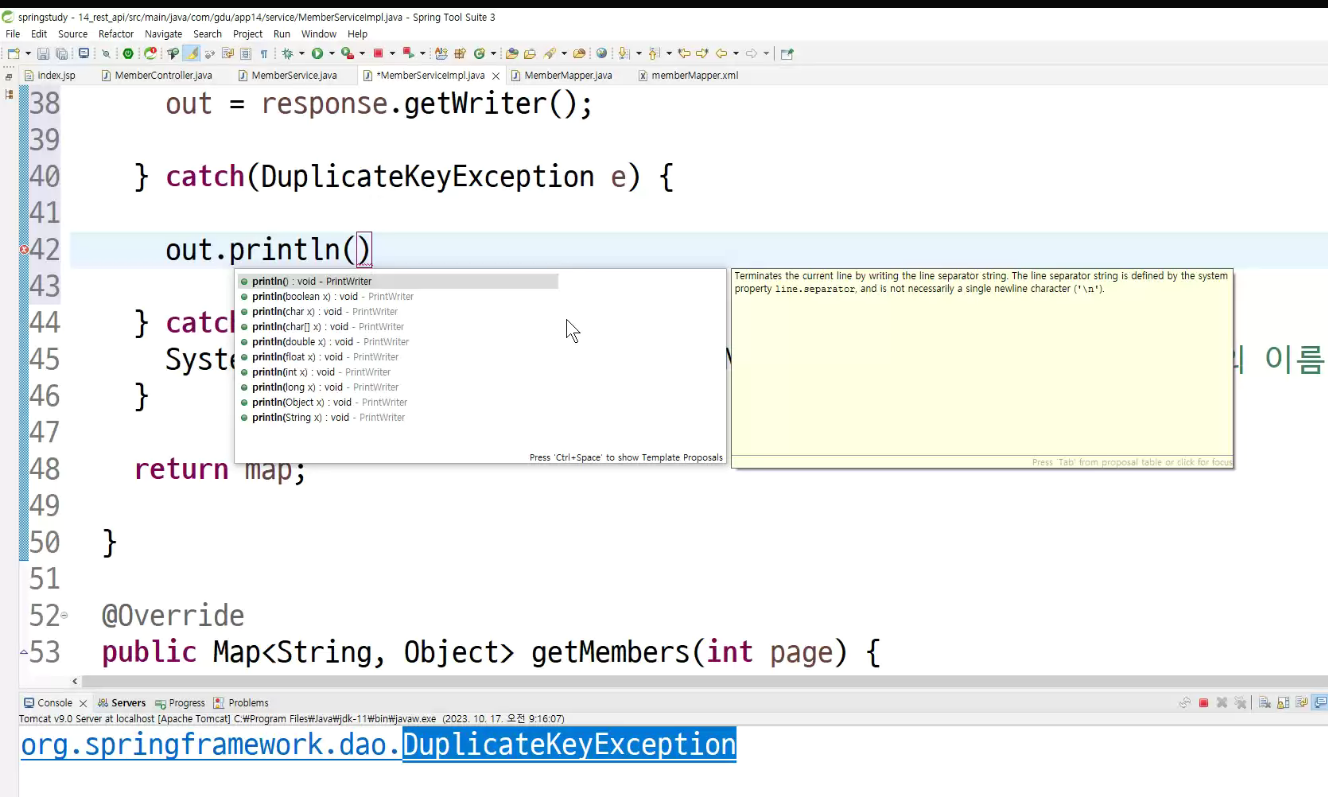Click the editor horizontal scrollbar left arrow
1328x797 pixels.
(74, 682)
